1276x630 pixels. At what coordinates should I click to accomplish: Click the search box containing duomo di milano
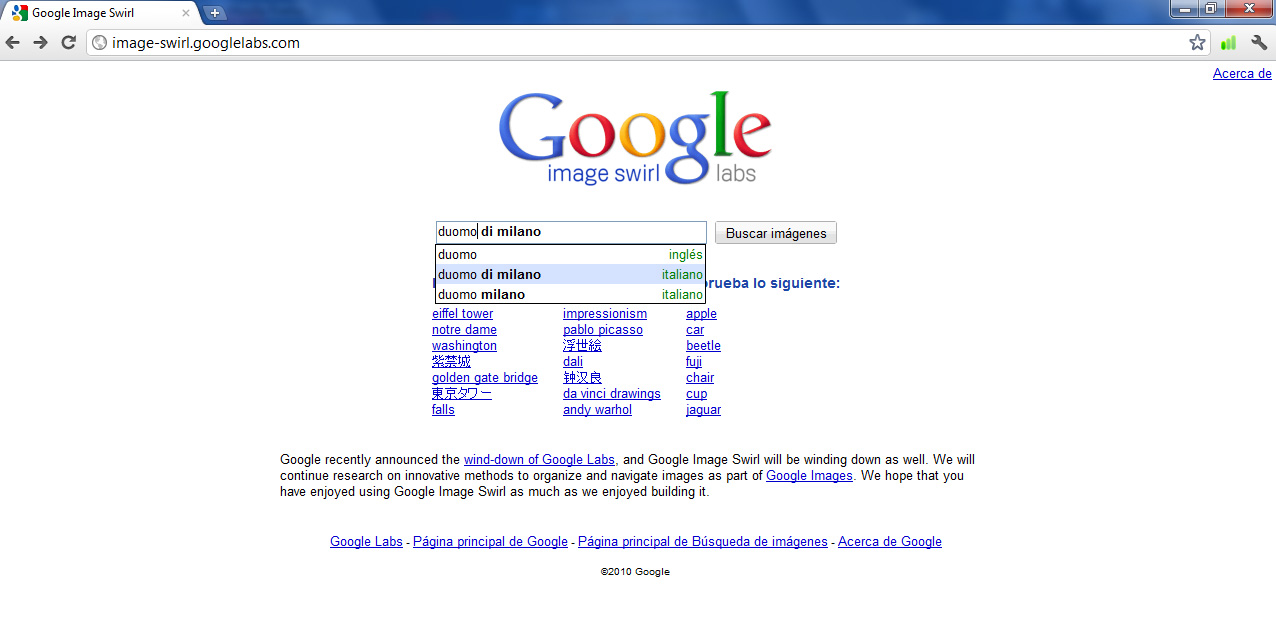(x=571, y=232)
